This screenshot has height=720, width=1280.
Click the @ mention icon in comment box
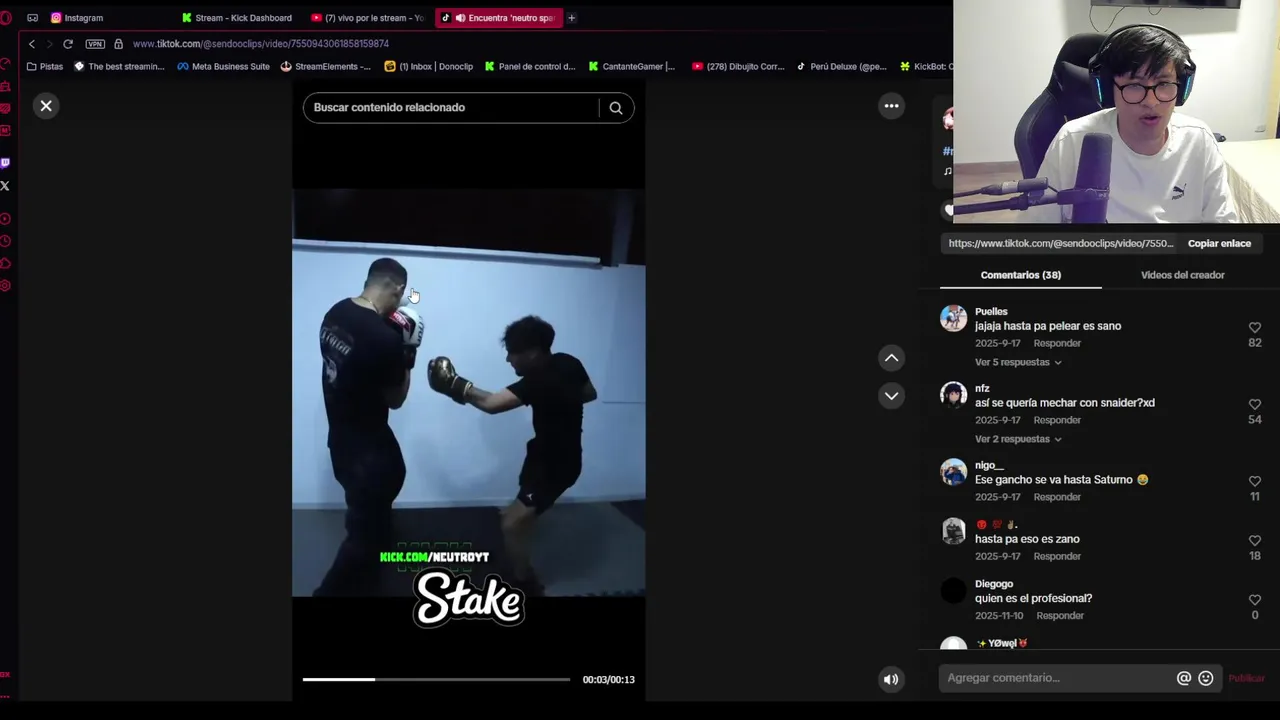1184,678
